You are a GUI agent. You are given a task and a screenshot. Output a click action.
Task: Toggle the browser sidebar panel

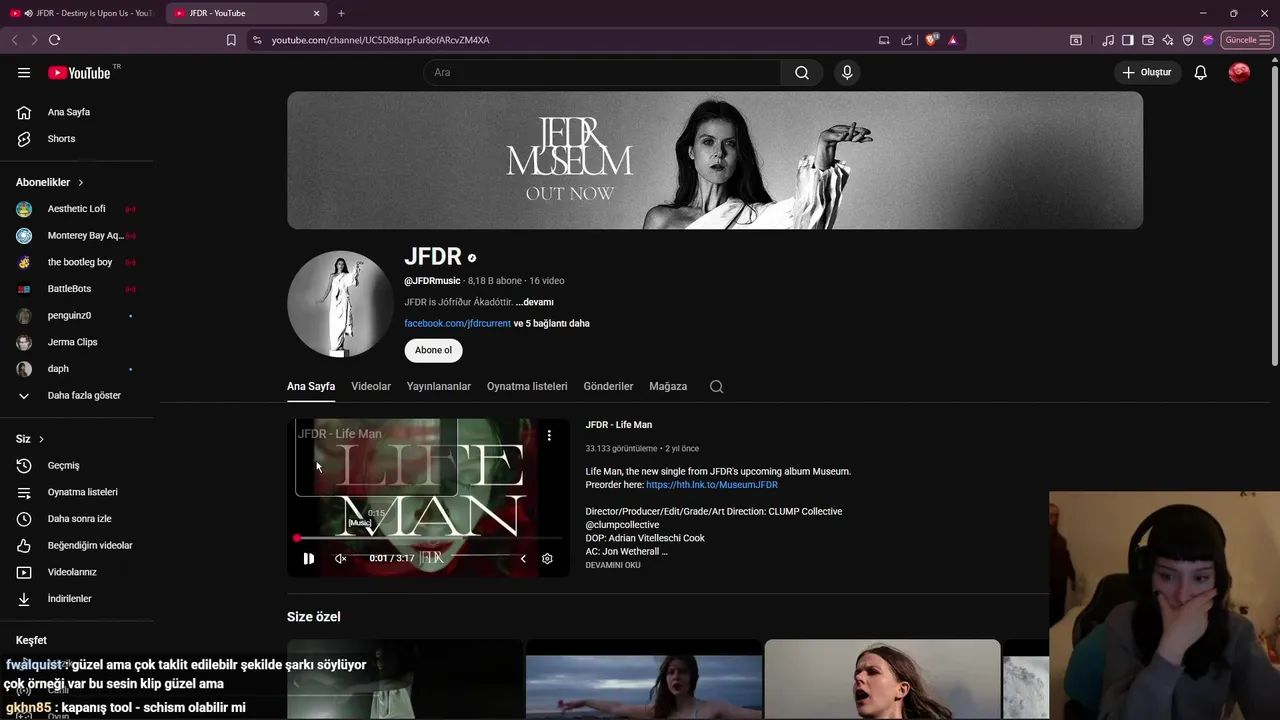tap(1128, 40)
